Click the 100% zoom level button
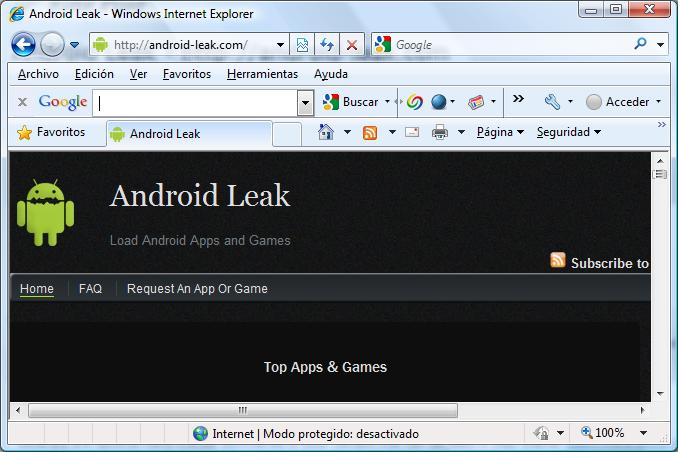This screenshot has height=452, width=678. click(x=603, y=433)
